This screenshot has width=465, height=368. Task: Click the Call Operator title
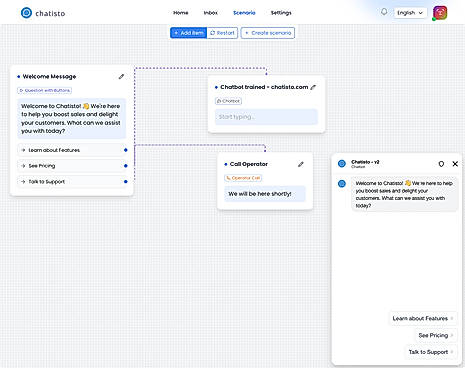[x=249, y=164]
